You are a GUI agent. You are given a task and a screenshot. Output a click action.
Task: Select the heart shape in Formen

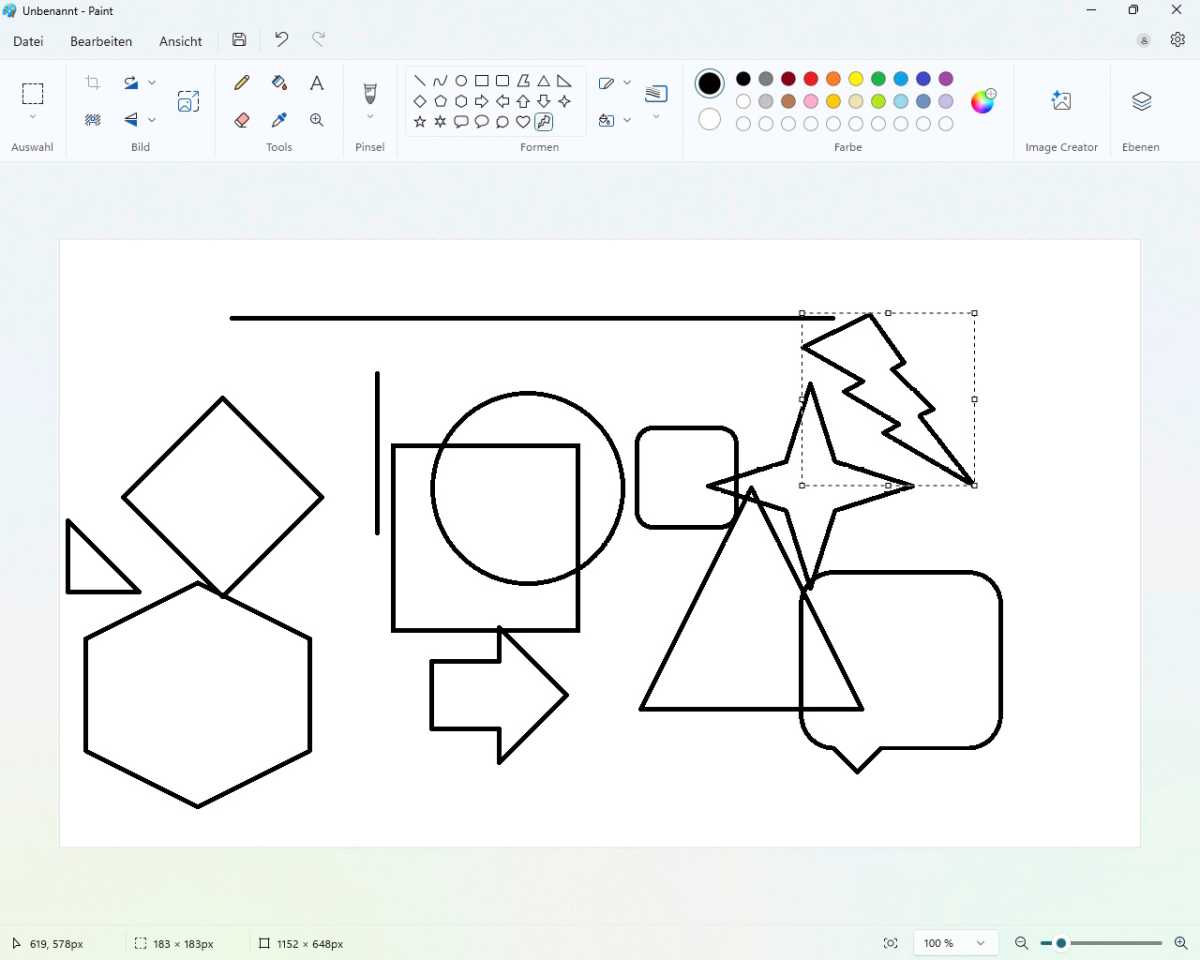[x=523, y=122]
